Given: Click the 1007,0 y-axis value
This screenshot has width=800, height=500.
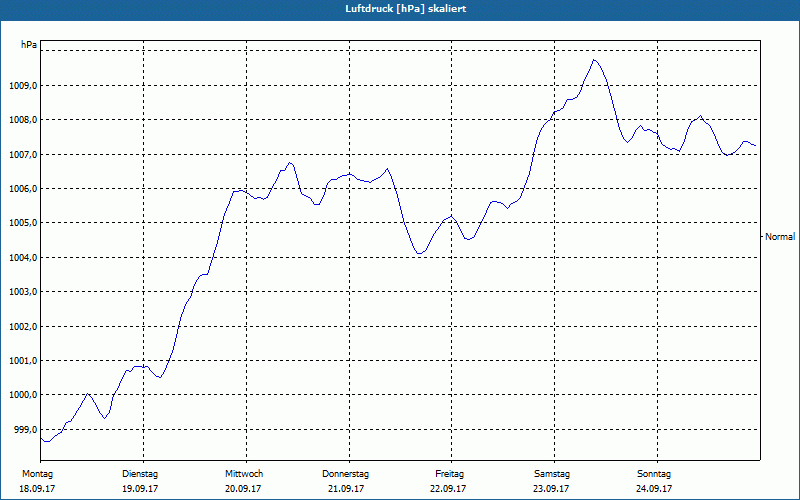Looking at the screenshot, I should click(x=23, y=155).
